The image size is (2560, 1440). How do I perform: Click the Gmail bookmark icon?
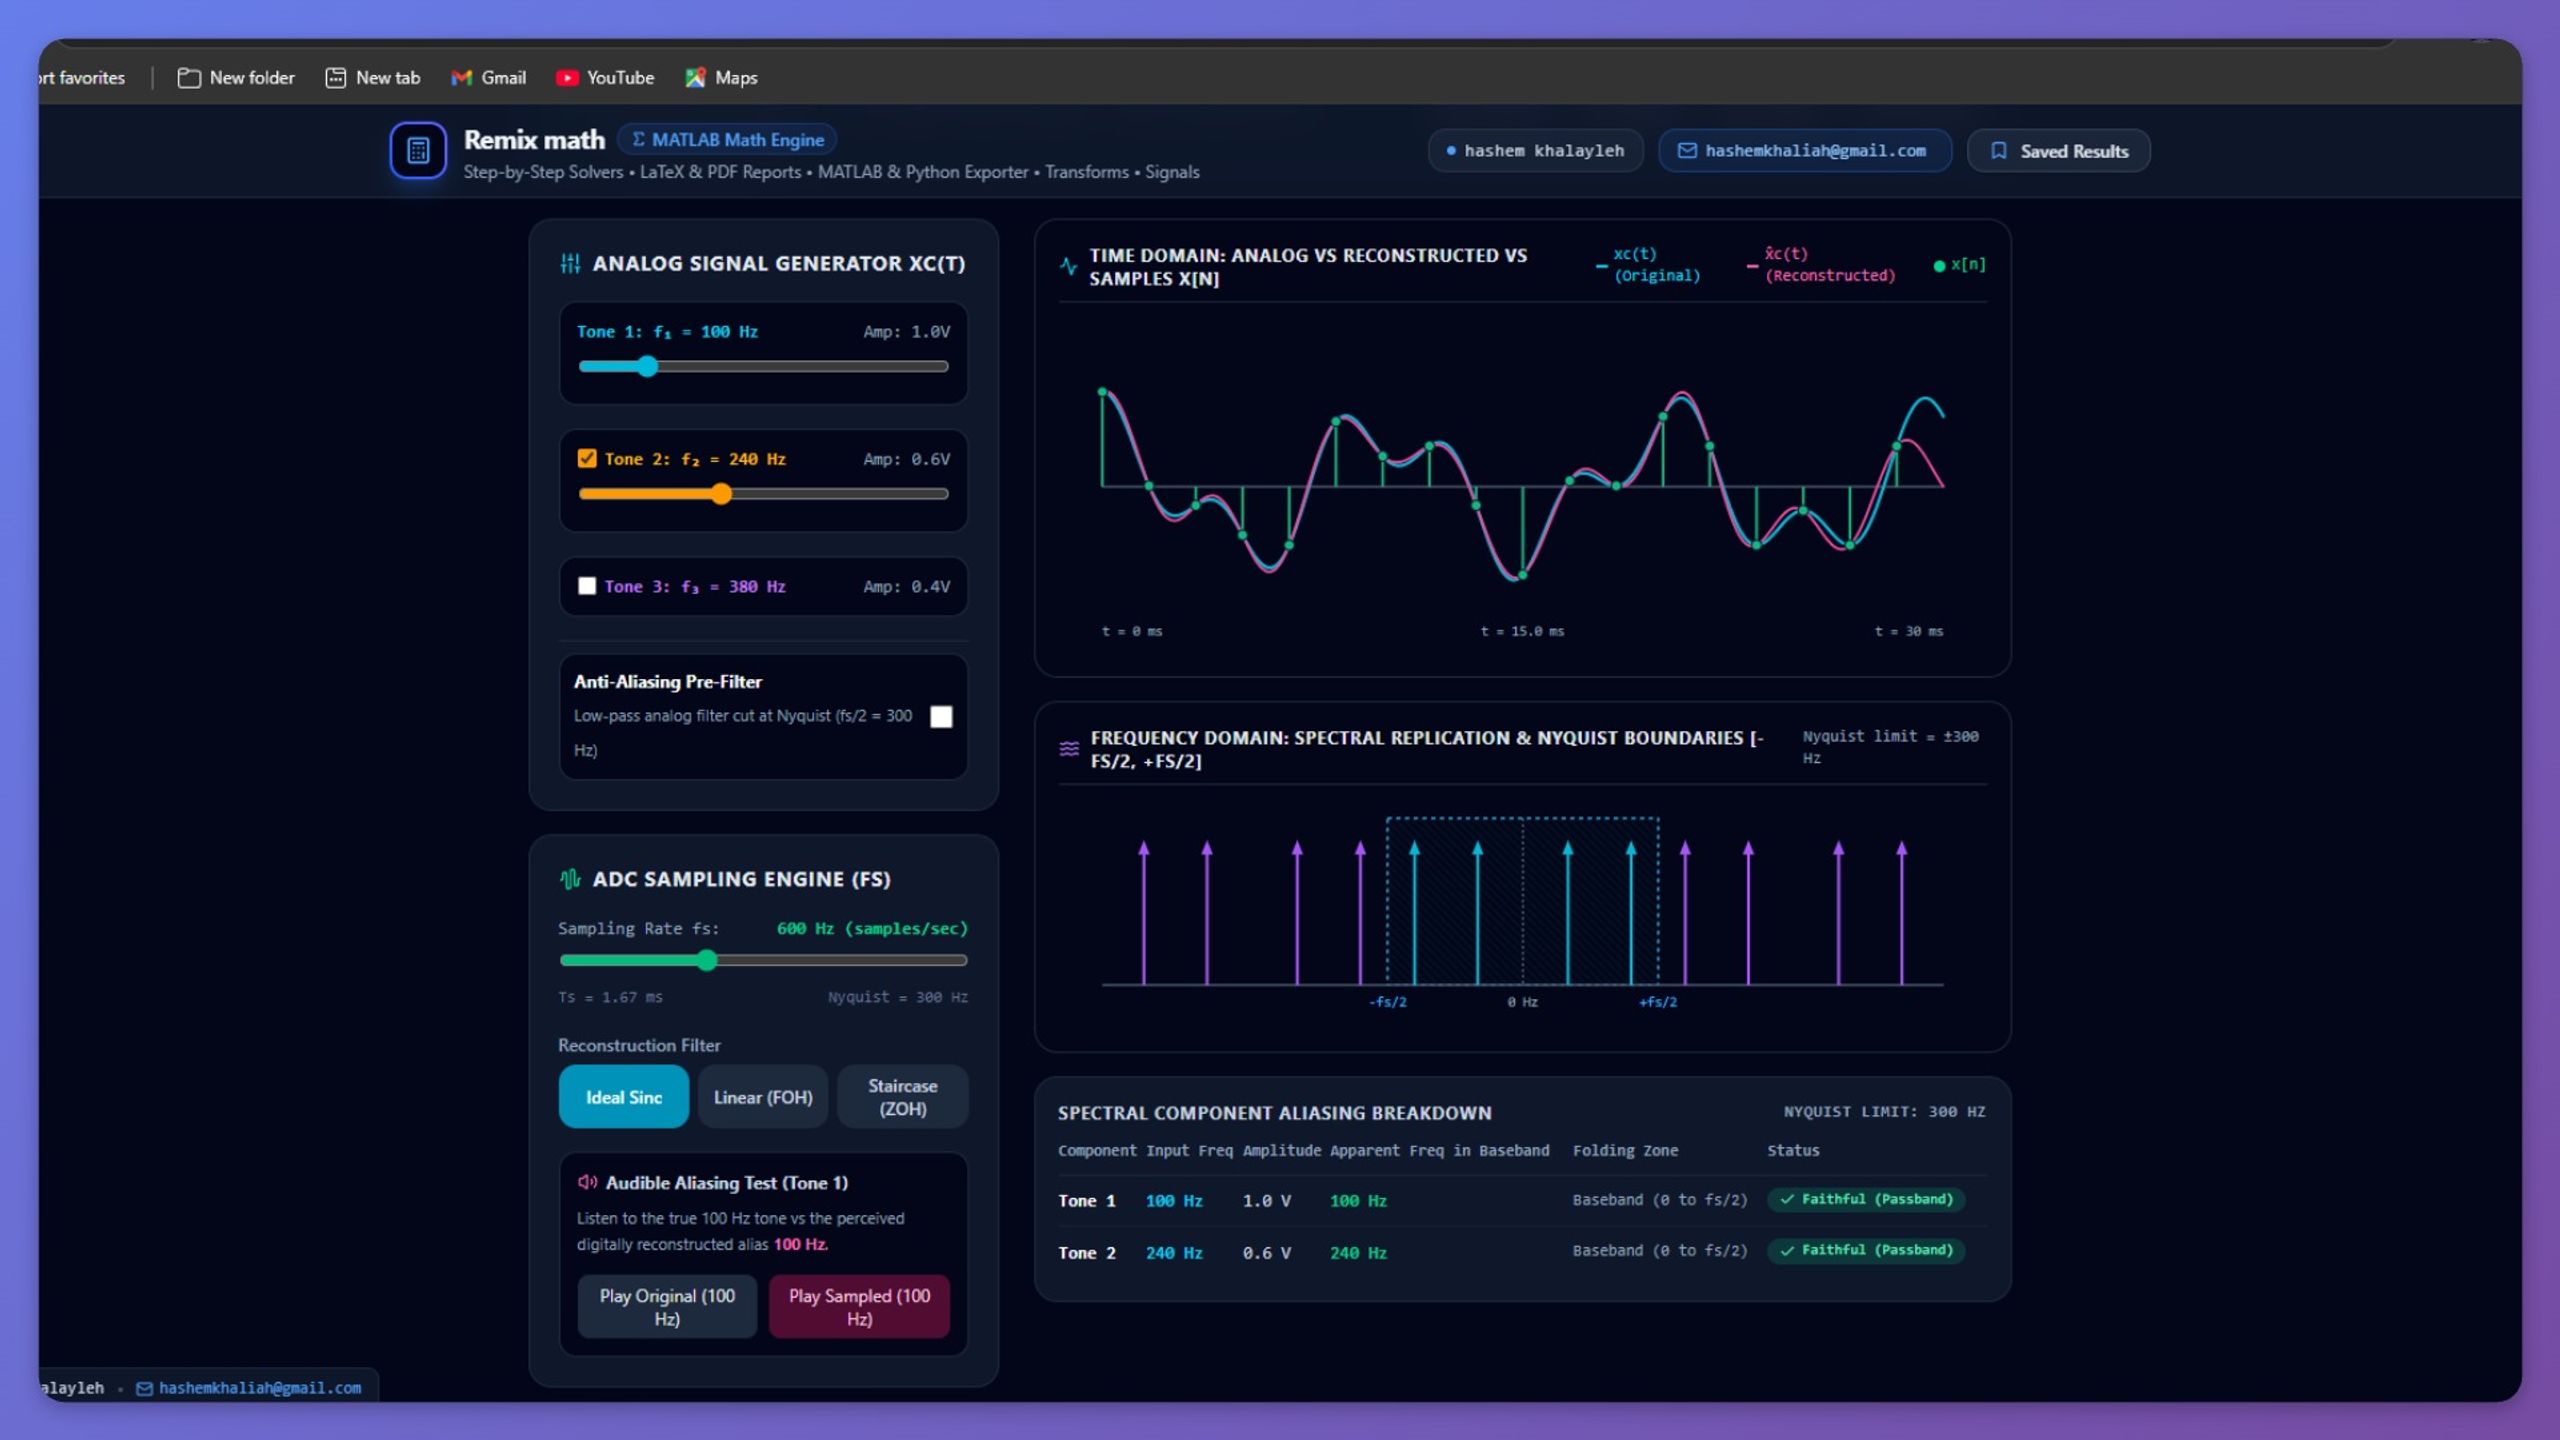click(x=461, y=78)
